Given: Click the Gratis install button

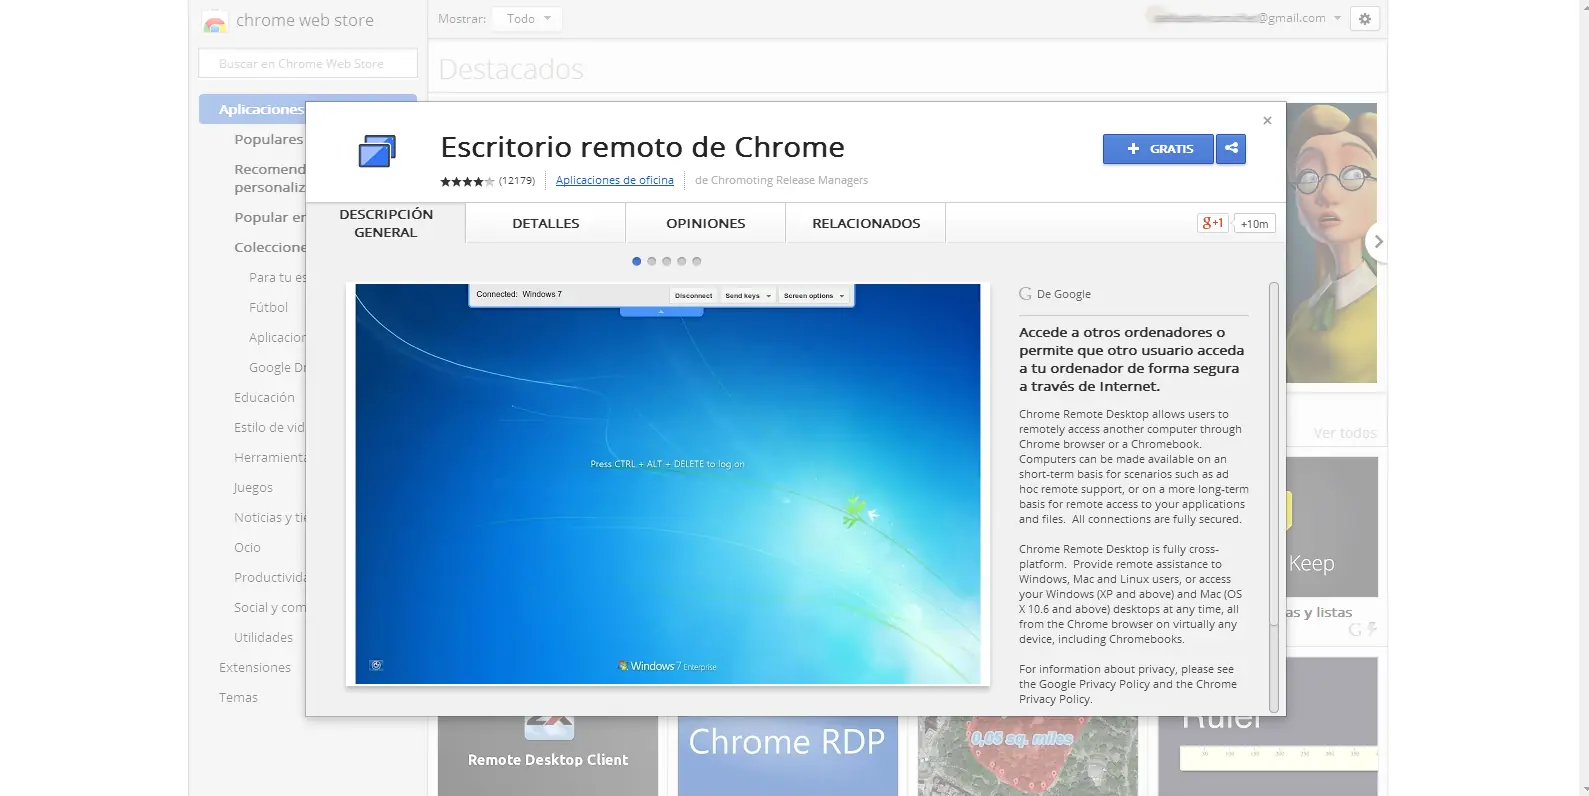Looking at the screenshot, I should 1158,148.
